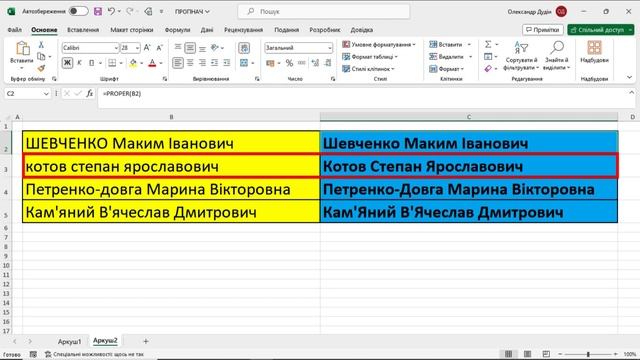The image size is (640, 360).
Task: Open Cell Styles (Стилі клітинок) dropdown
Action: pyautogui.click(x=368, y=69)
